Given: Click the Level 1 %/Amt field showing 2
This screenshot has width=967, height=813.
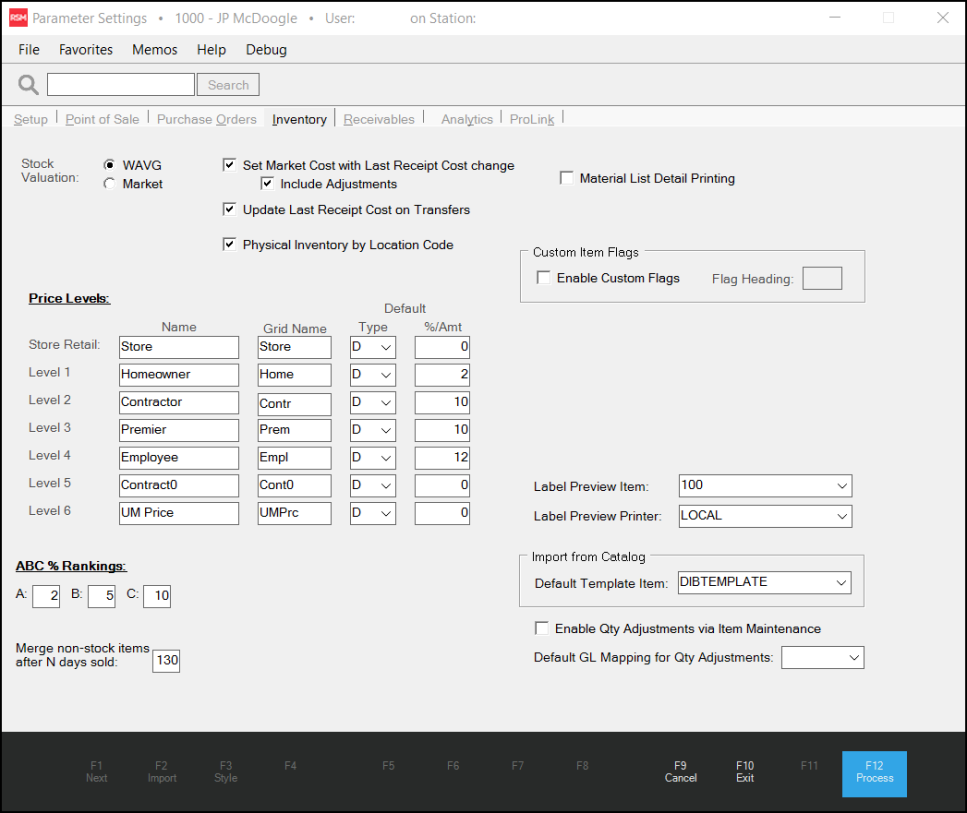Looking at the screenshot, I should point(442,375).
